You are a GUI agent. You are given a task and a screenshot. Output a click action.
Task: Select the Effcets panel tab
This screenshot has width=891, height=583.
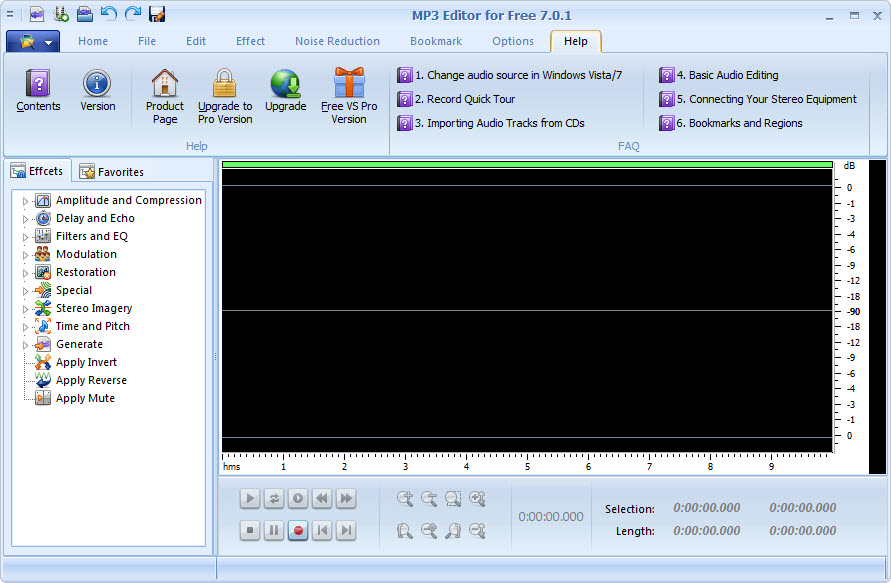[37, 171]
